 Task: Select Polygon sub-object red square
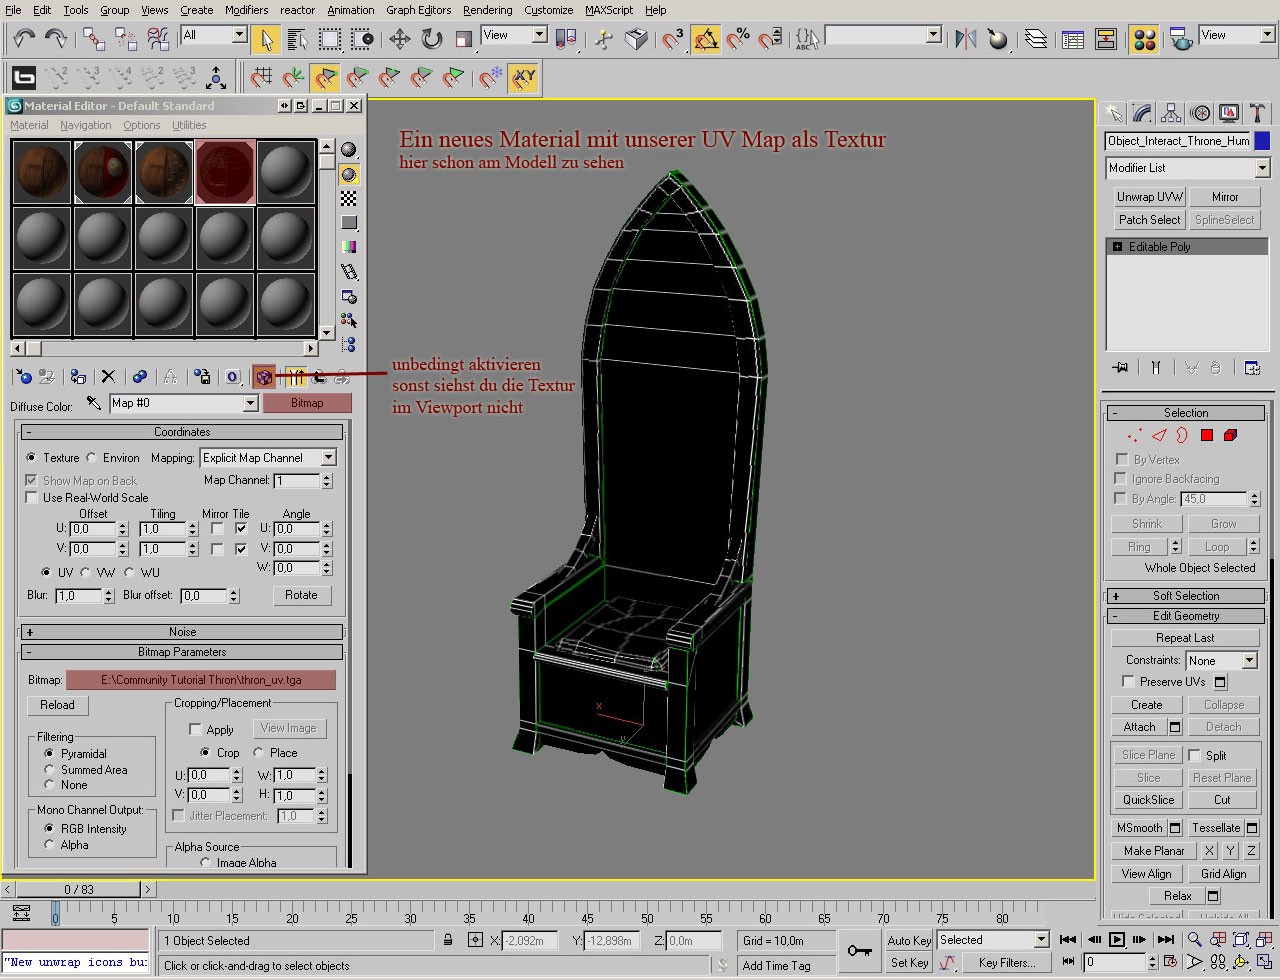pyautogui.click(x=1207, y=435)
